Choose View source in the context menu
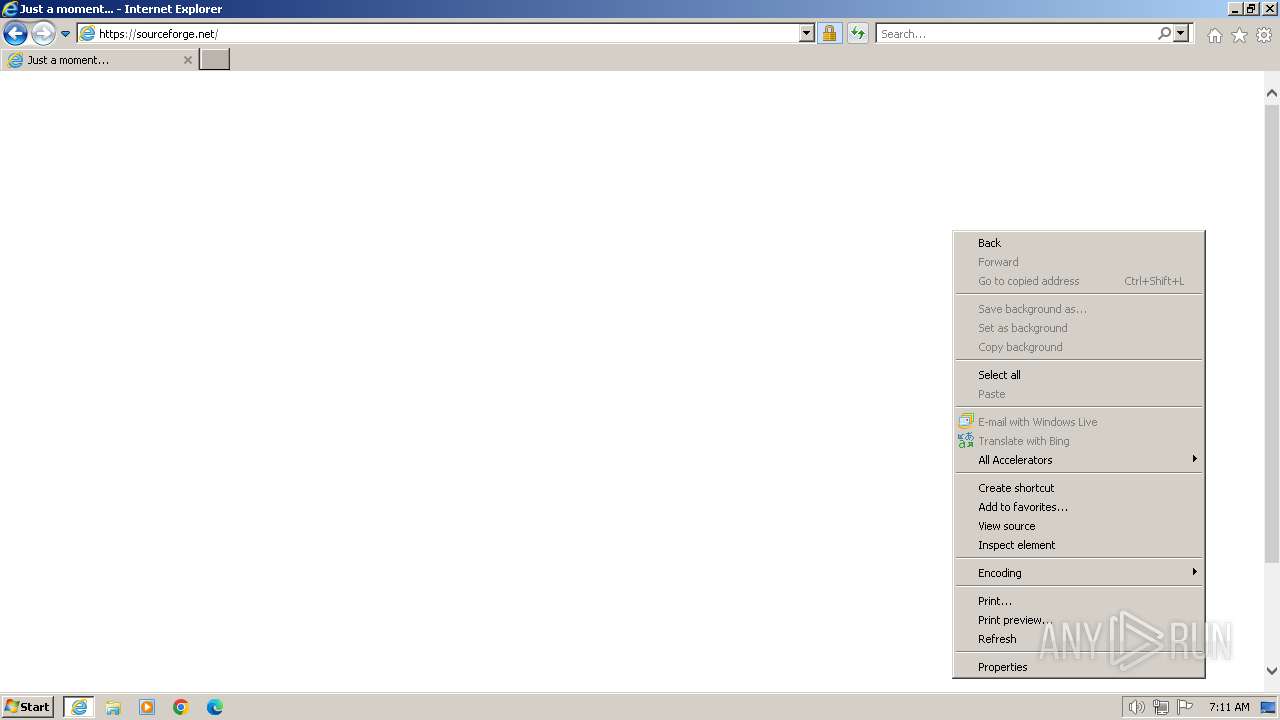Viewport: 1280px width, 720px height. point(1079,526)
